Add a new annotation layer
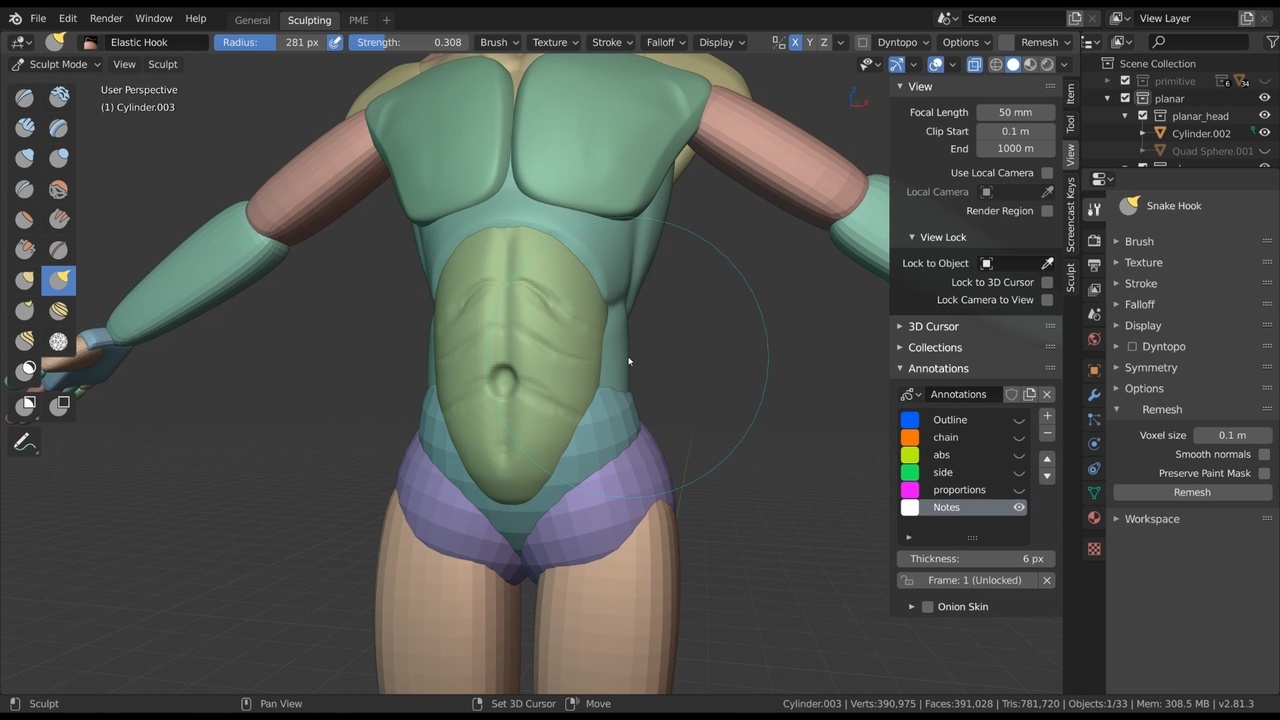 tap(1047, 416)
